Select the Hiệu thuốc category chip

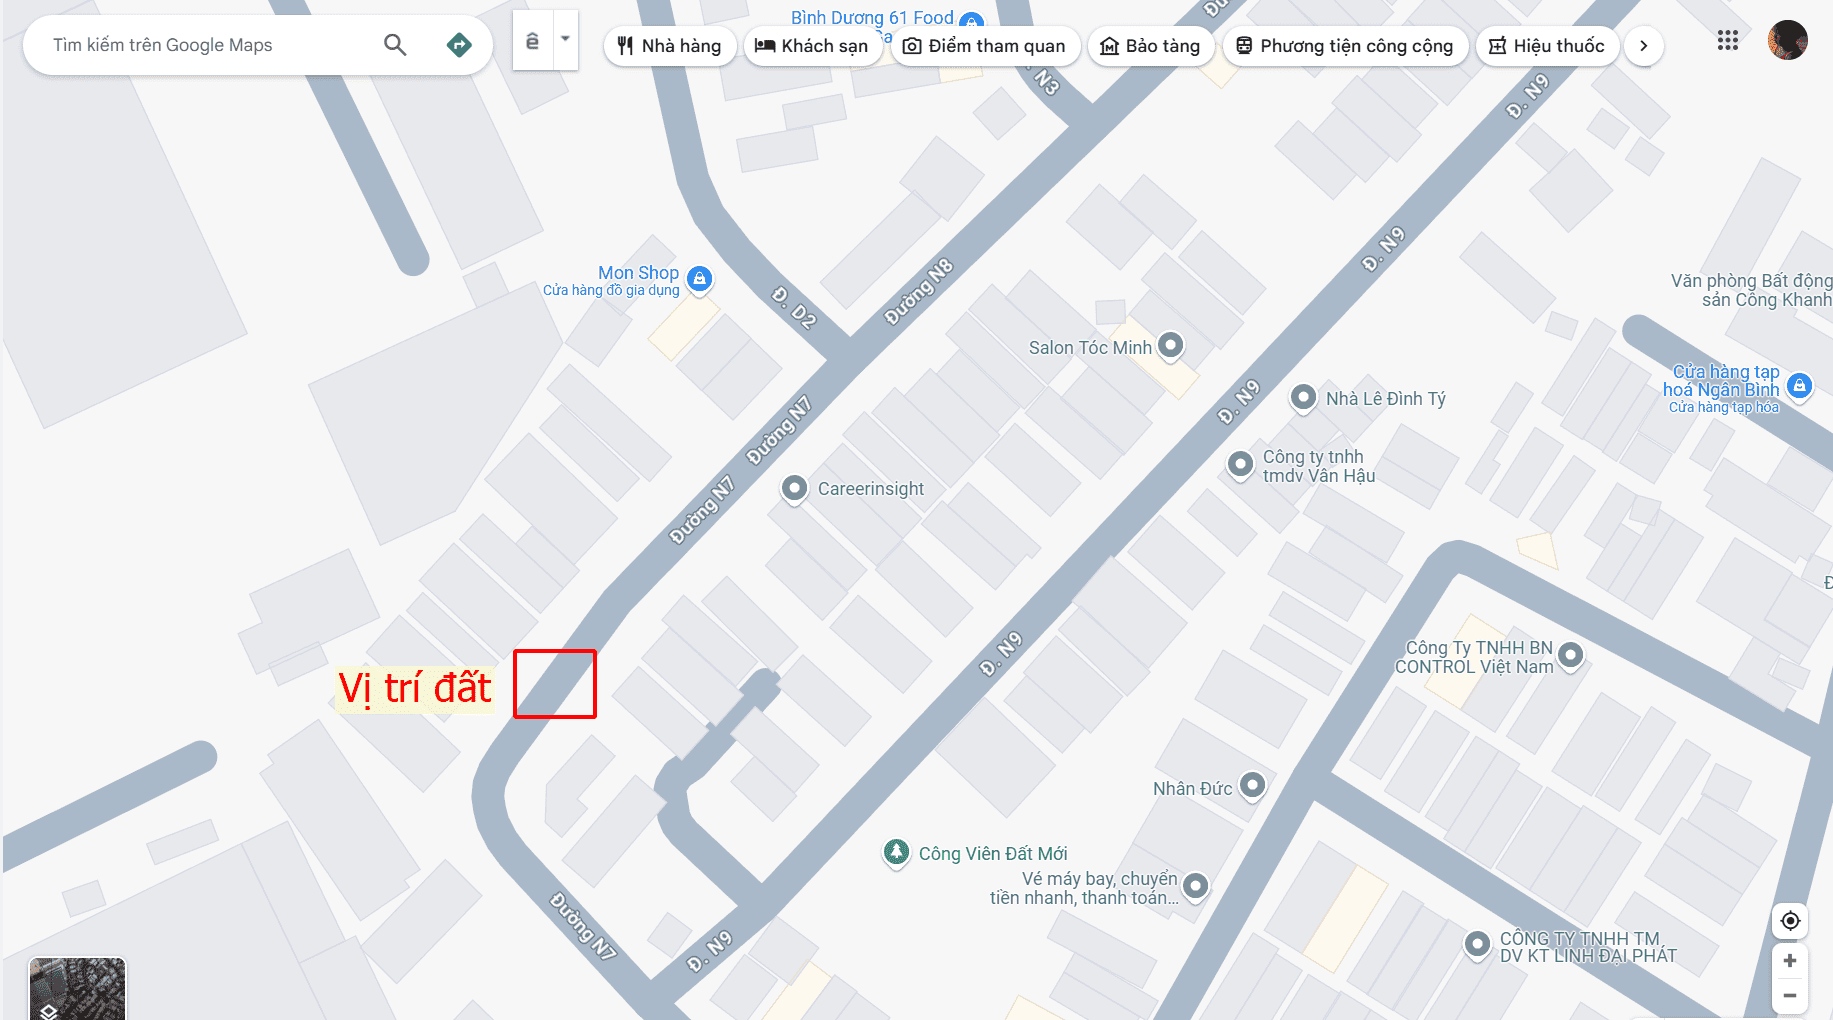click(1547, 46)
